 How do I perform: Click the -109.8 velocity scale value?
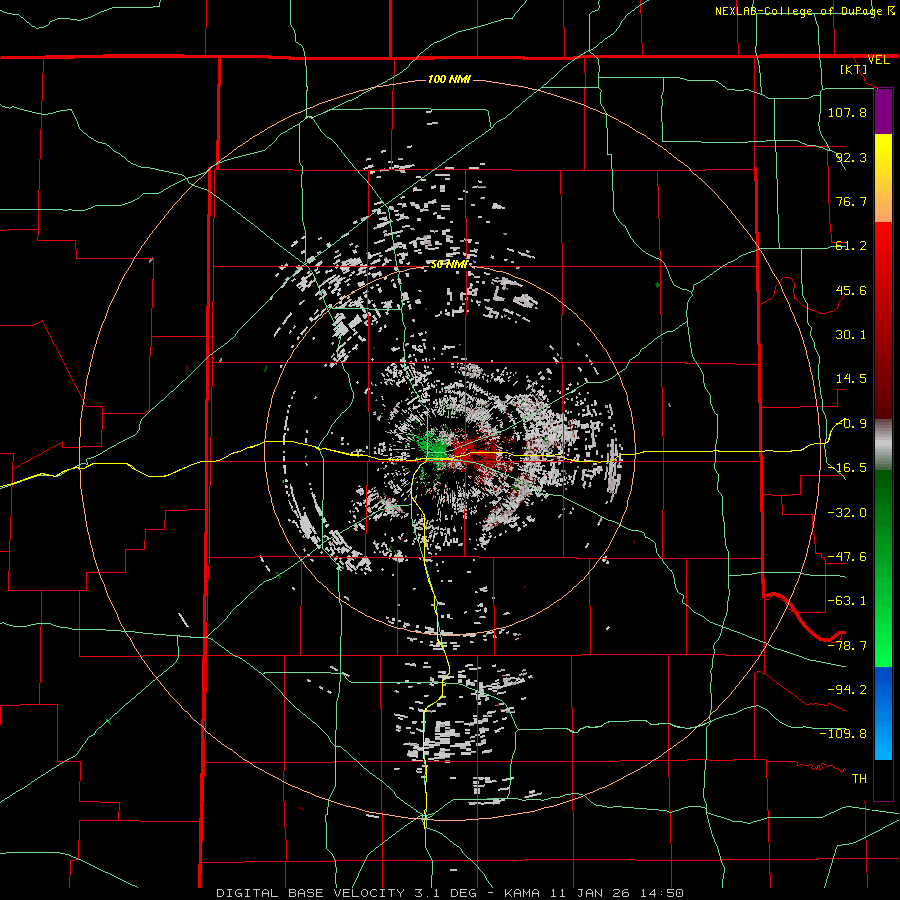coord(843,734)
